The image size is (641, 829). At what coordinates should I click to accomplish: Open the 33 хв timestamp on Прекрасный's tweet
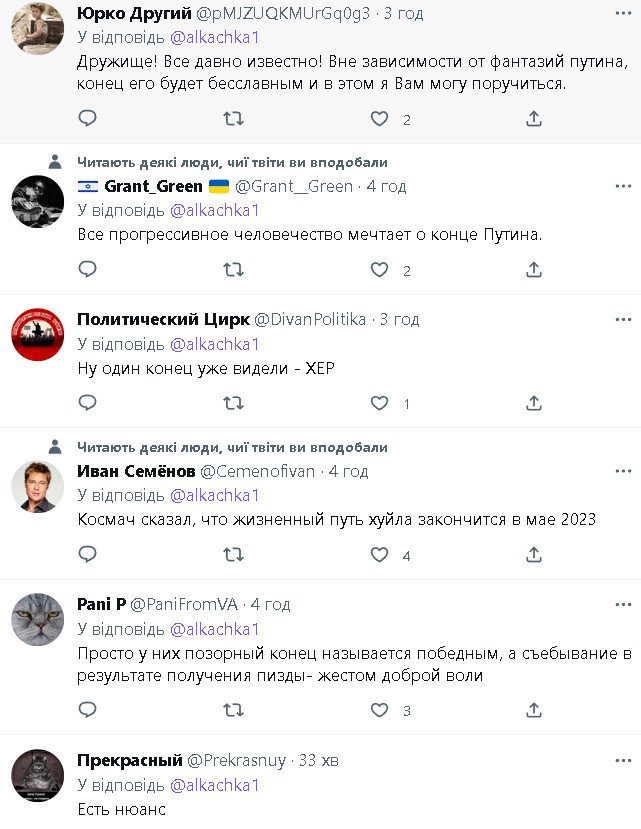[x=319, y=761]
